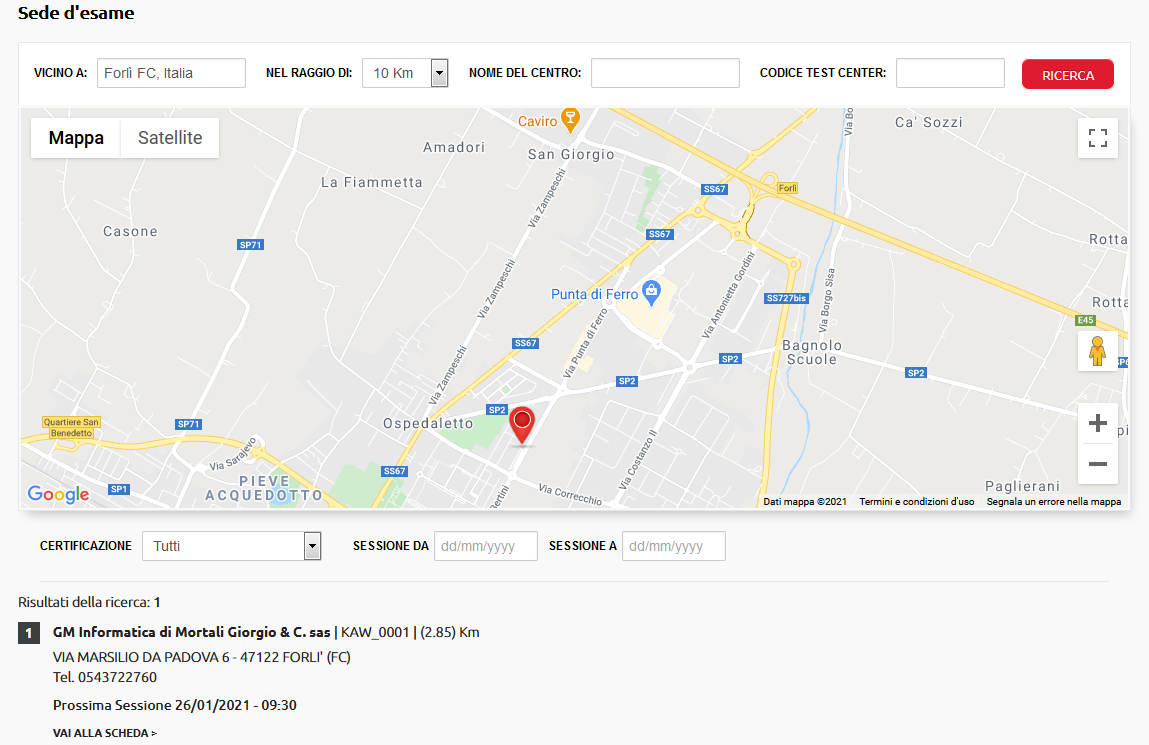Switch to Mappa map view
1149x745 pixels.
(76, 138)
